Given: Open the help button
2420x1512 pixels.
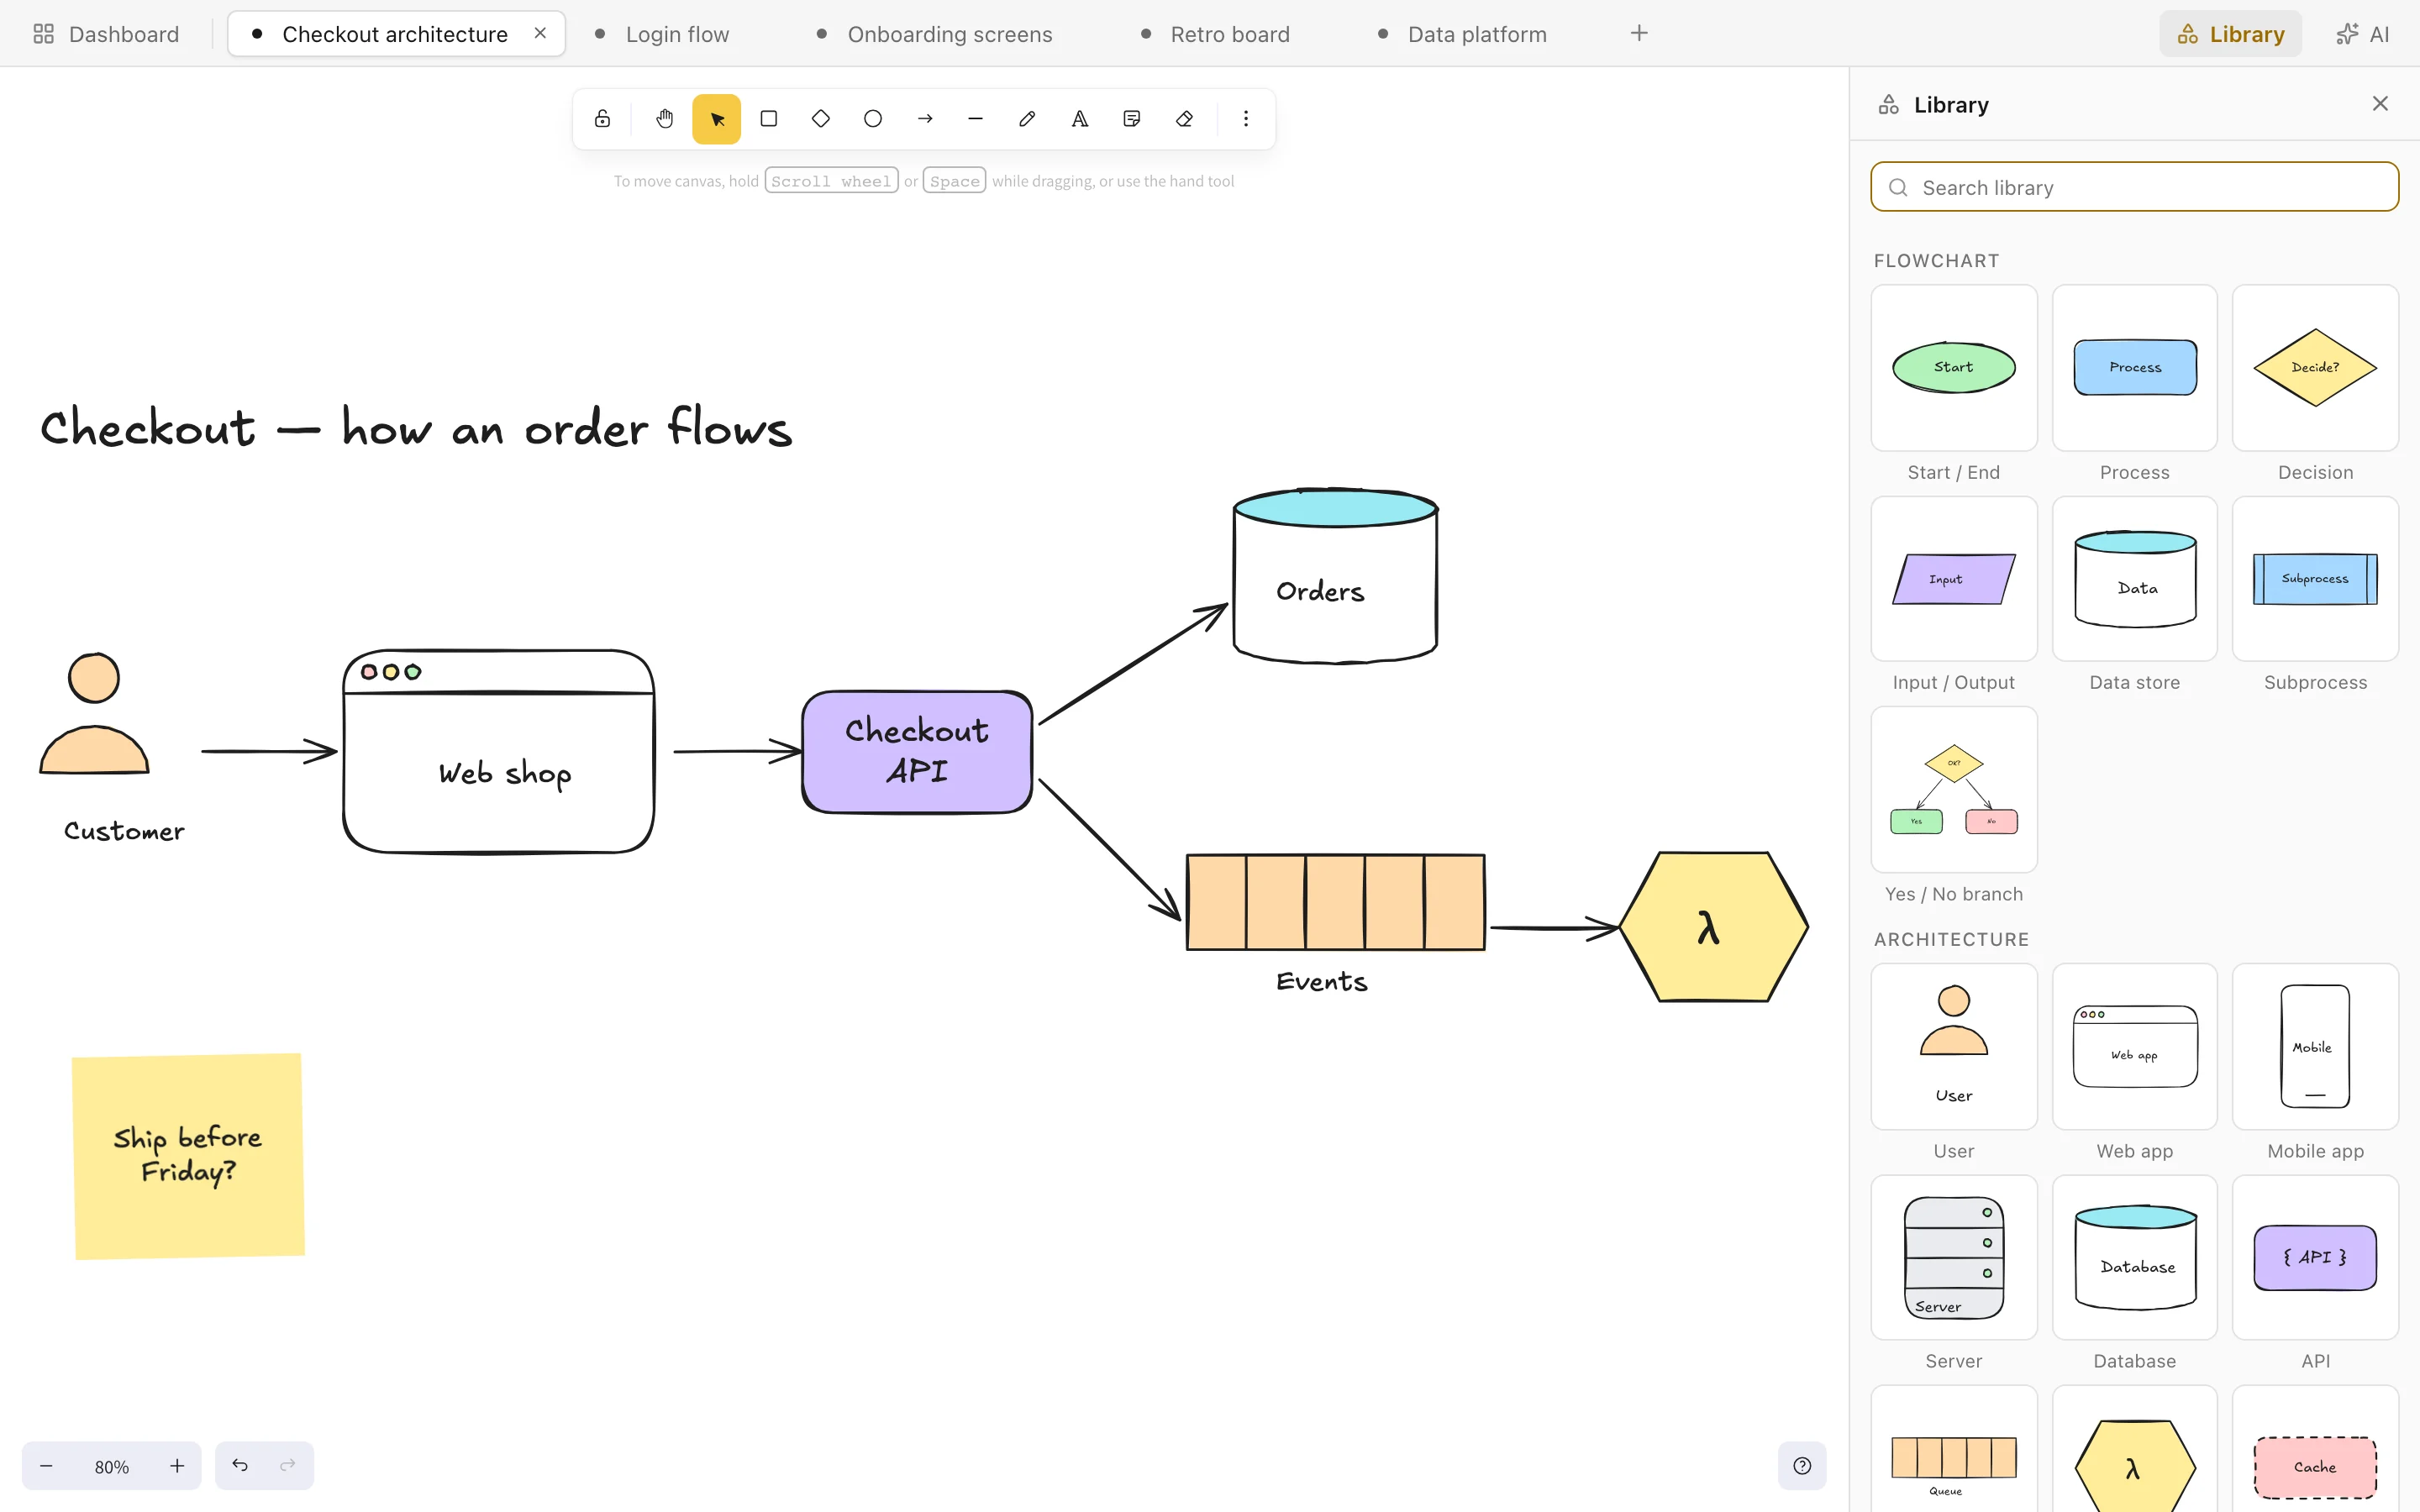Looking at the screenshot, I should [x=1802, y=1466].
